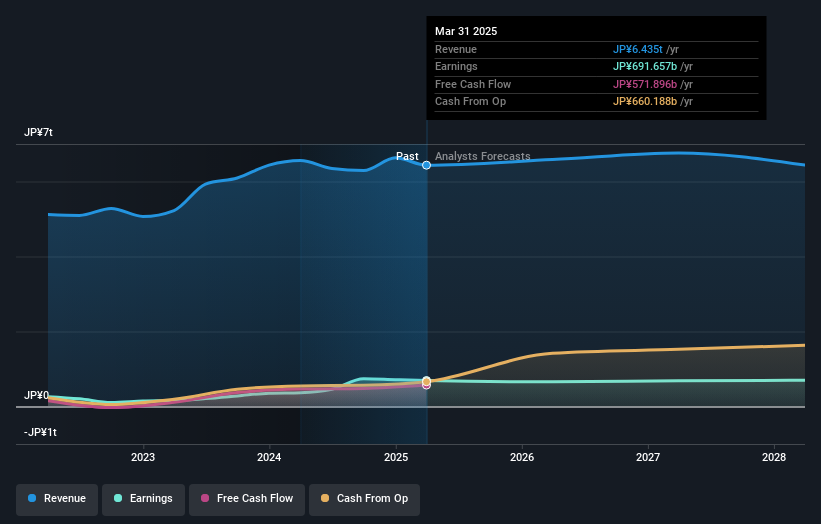
Task: Toggle the Earnings series in the legend
Action: [x=143, y=499]
